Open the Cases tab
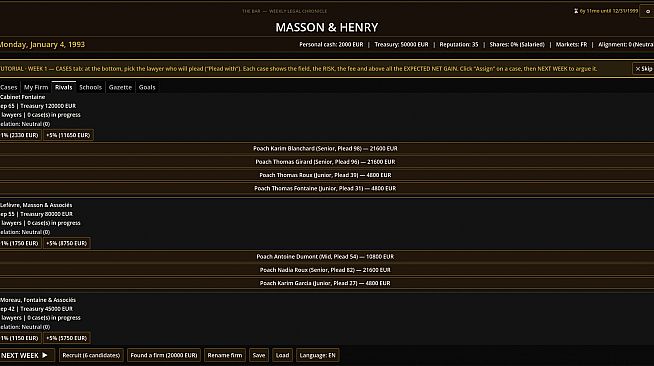 tap(9, 87)
